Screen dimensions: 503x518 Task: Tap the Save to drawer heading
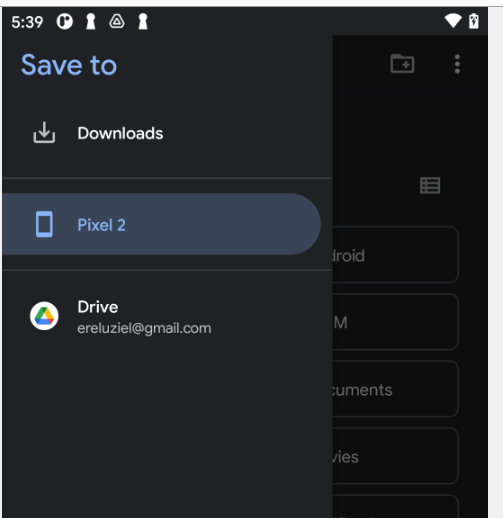click(69, 65)
